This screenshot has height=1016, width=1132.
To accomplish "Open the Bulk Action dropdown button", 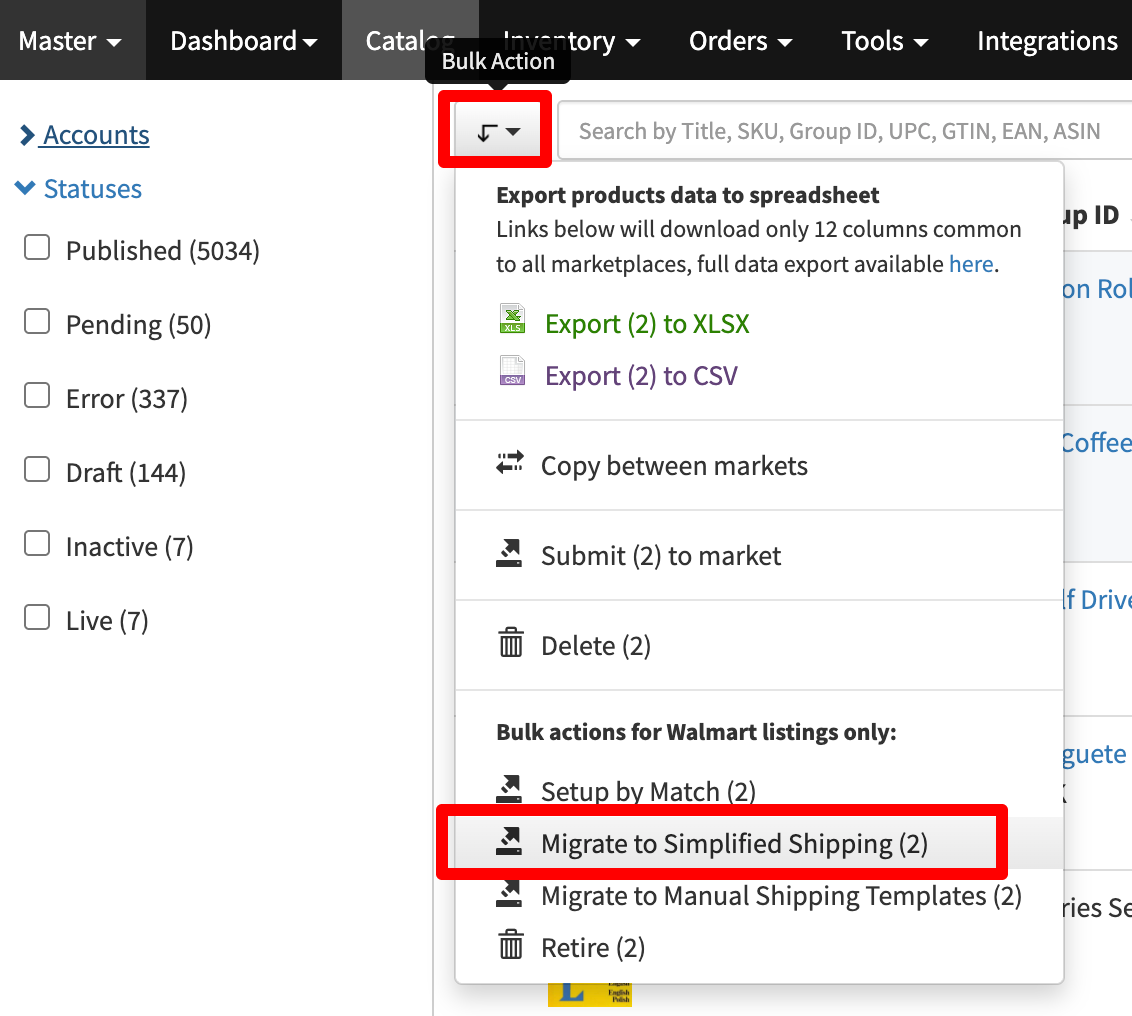I will [x=498, y=132].
